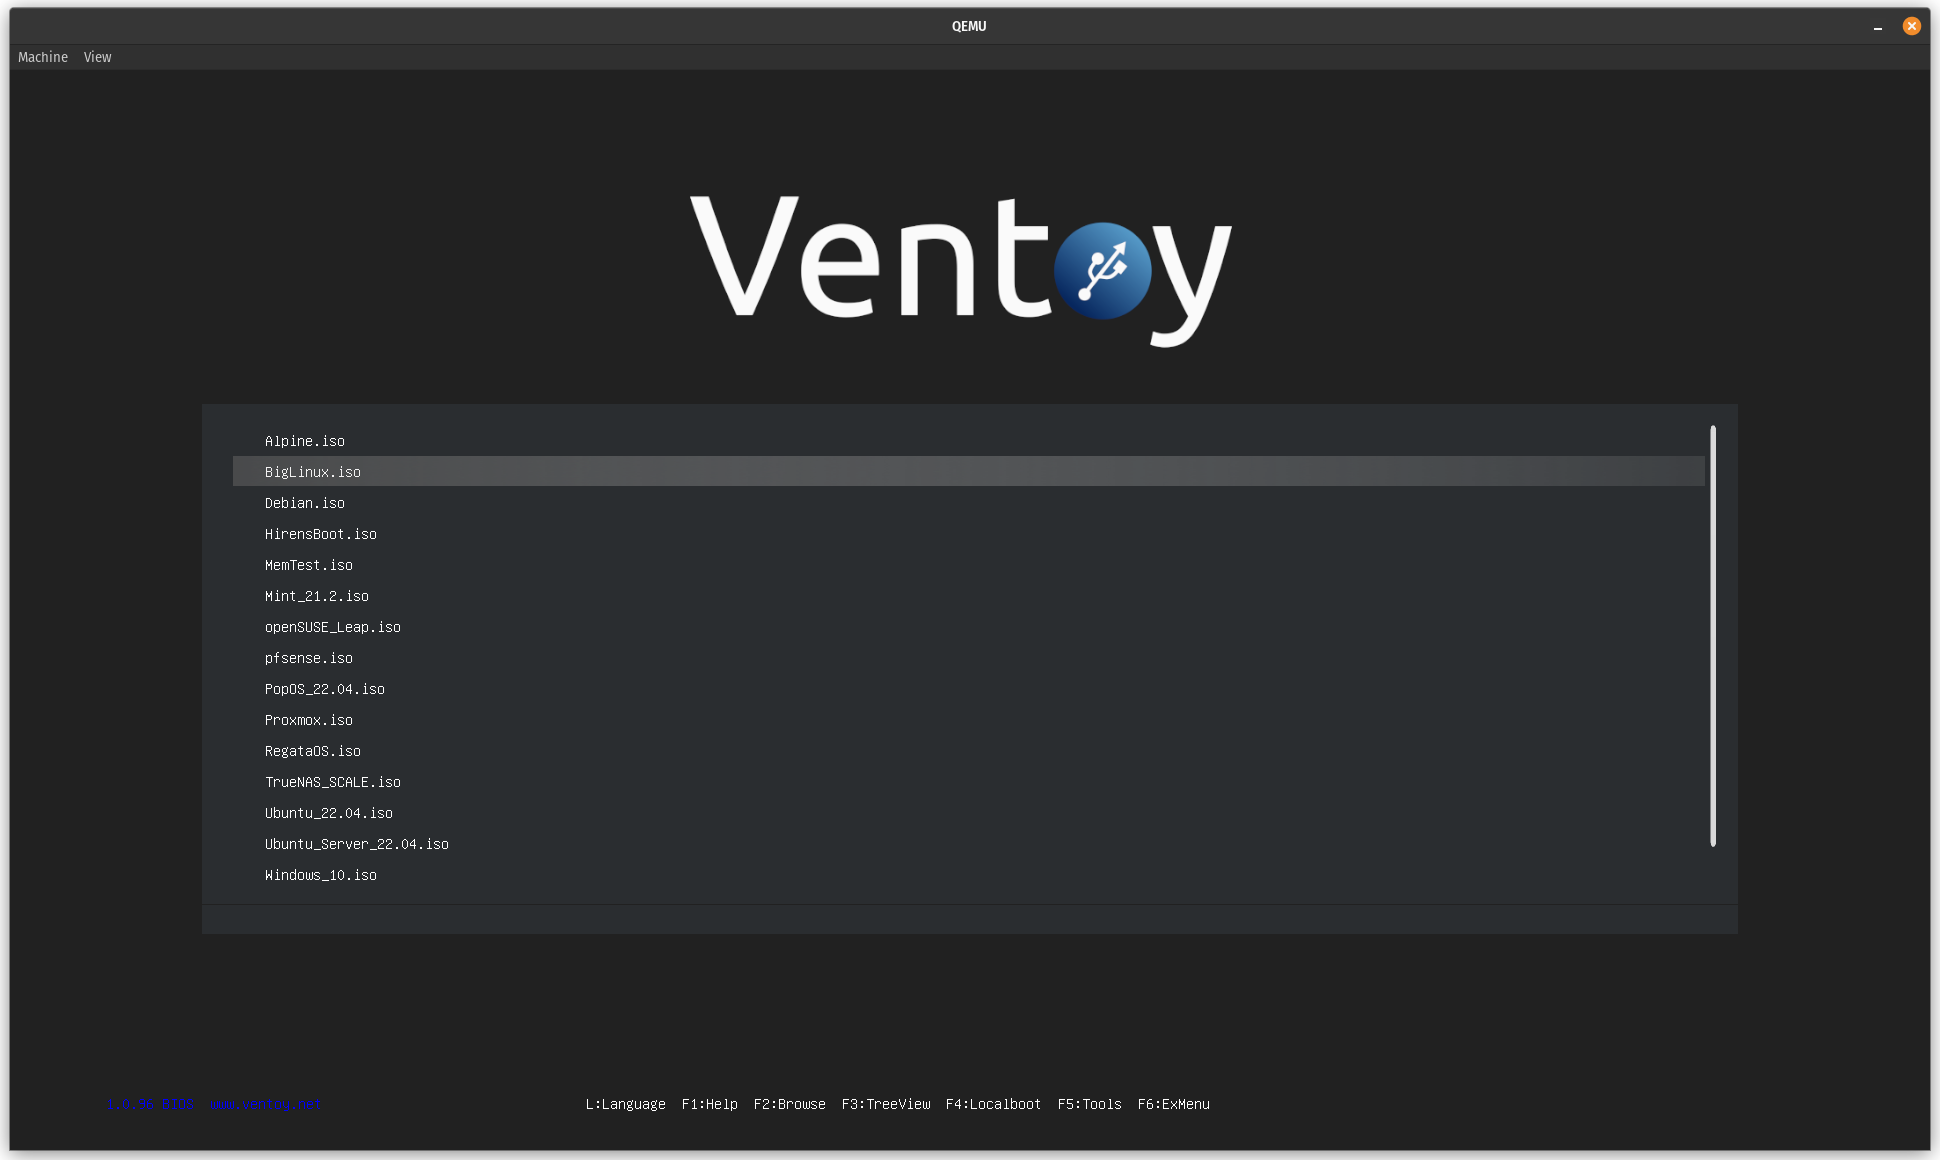Click the F2:Browse label
This screenshot has width=1940, height=1160.
pyautogui.click(x=789, y=1104)
